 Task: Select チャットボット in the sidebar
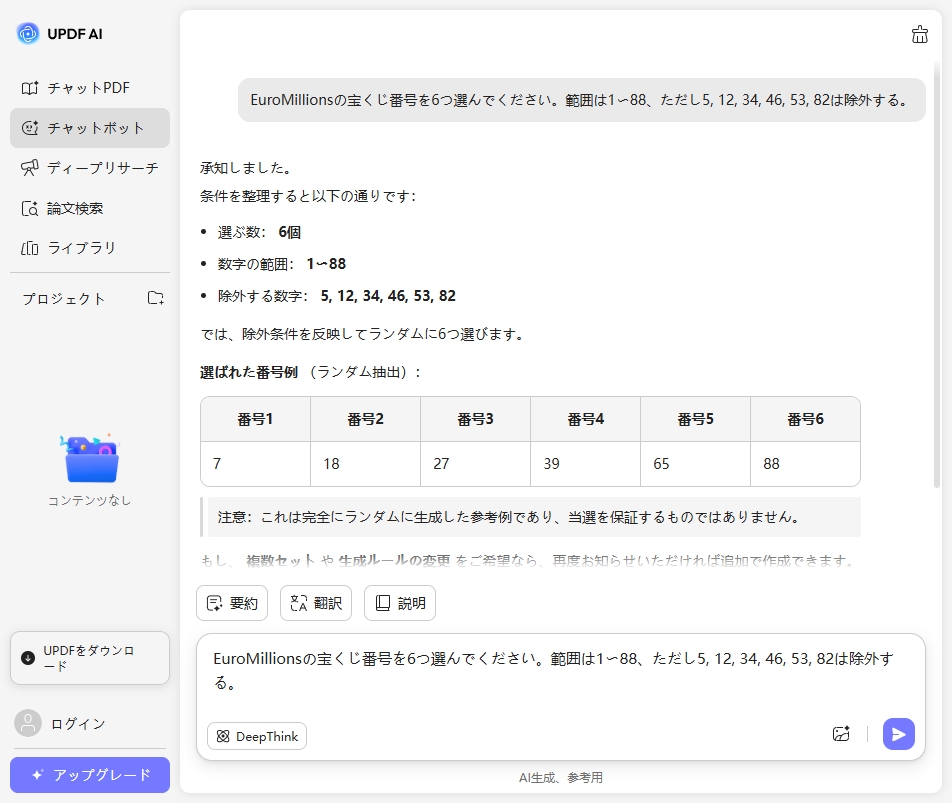pyautogui.click(x=89, y=128)
